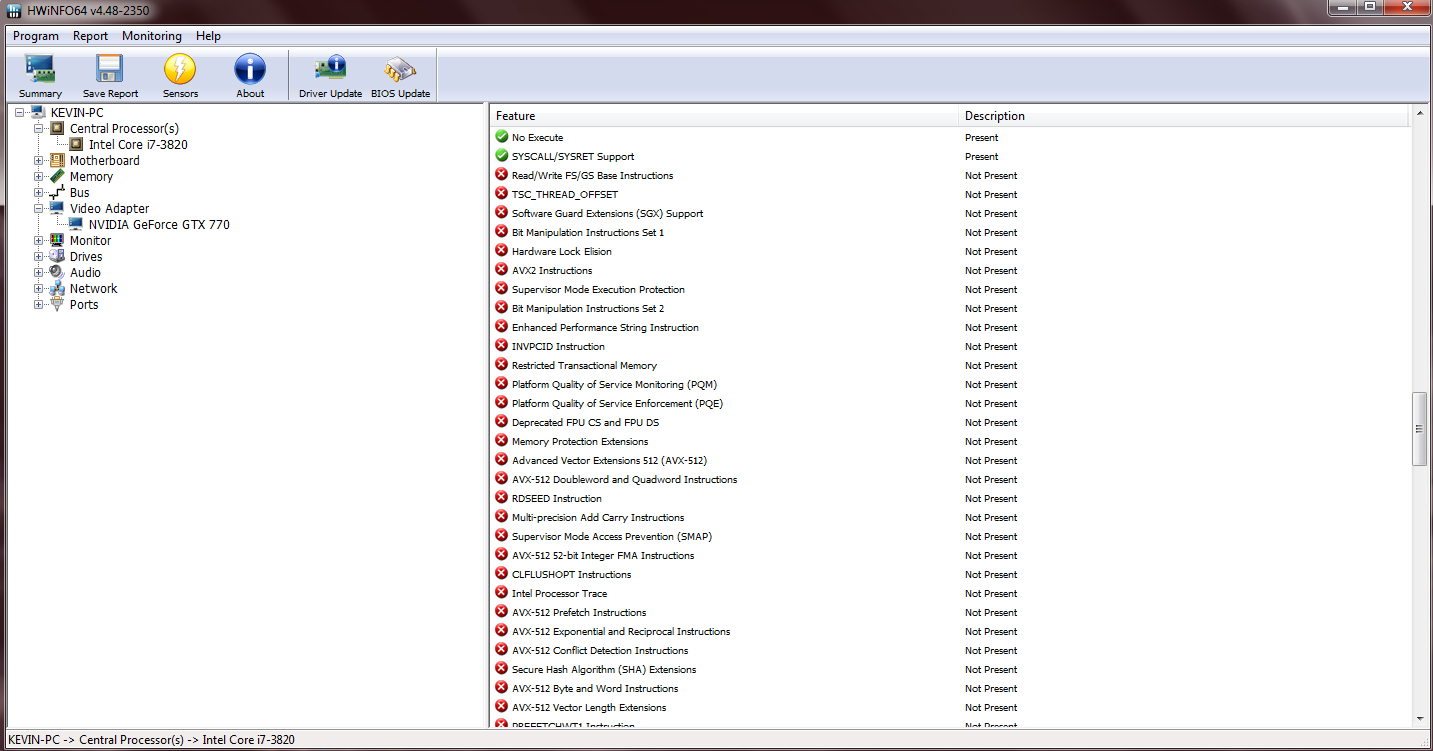1433x751 pixels.
Task: Click red X icon beside RDSEED Instruction
Action: 502,497
